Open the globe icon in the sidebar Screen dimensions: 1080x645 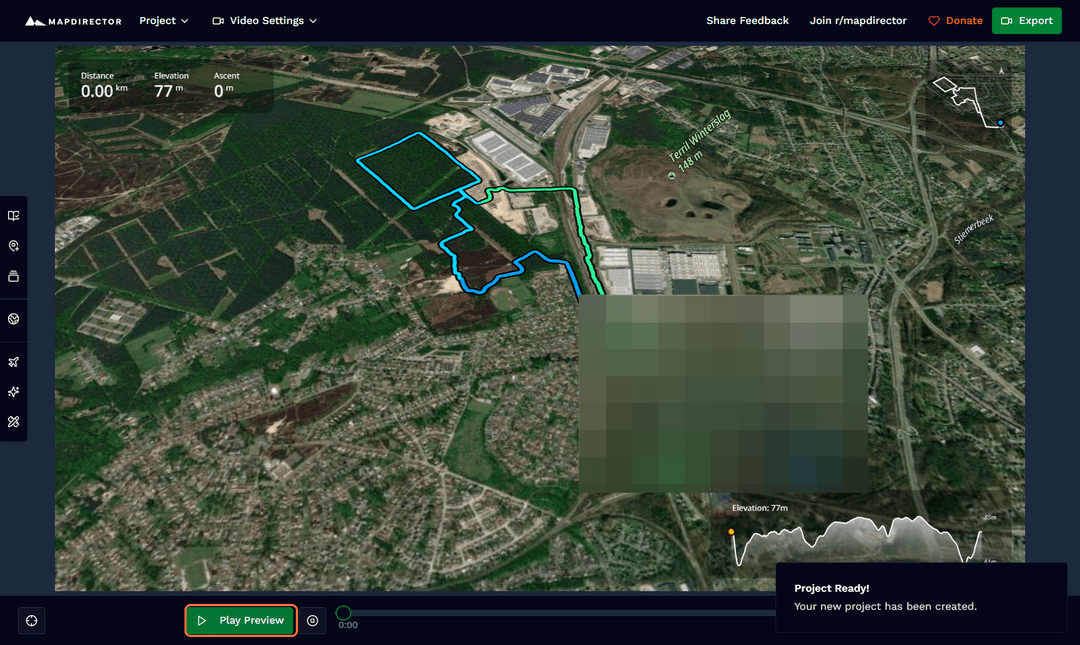tap(14, 320)
